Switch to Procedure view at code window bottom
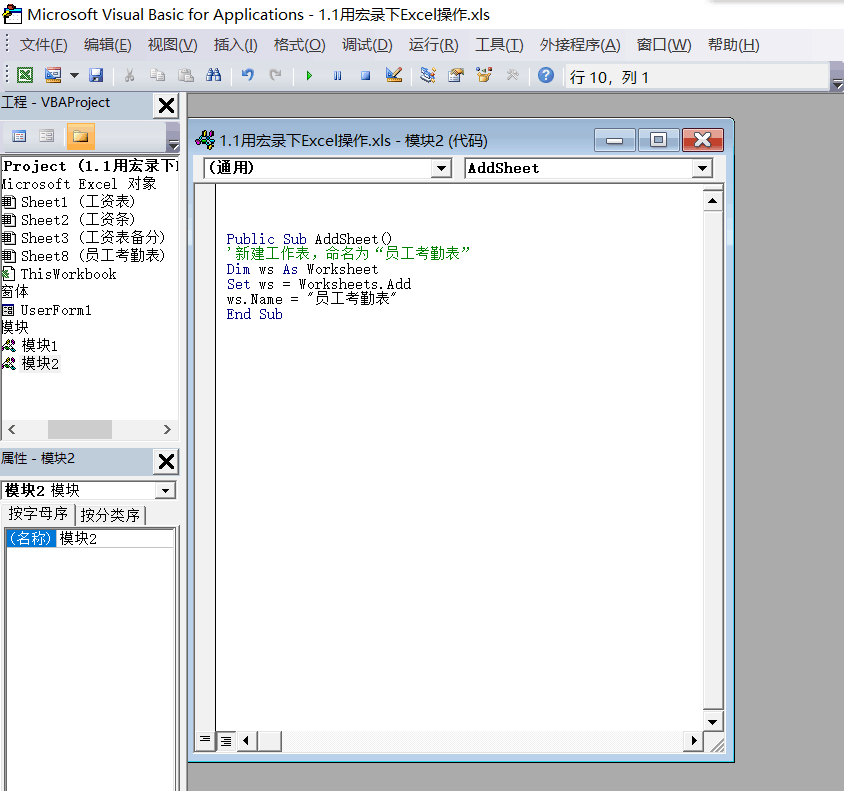Screen dimensions: 844x791 (x=205, y=741)
